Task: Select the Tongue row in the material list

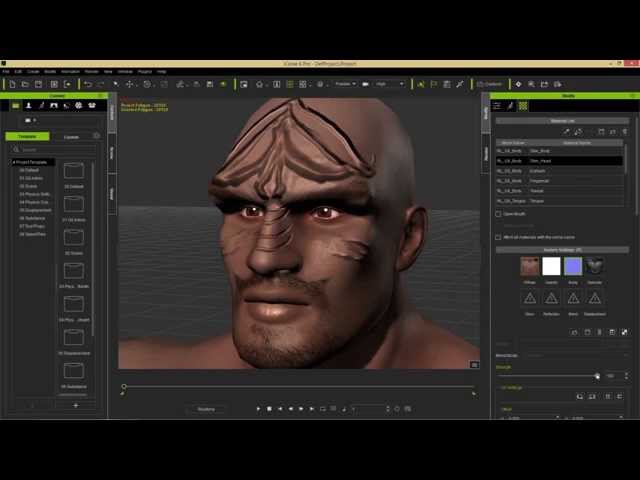Action: (559, 201)
